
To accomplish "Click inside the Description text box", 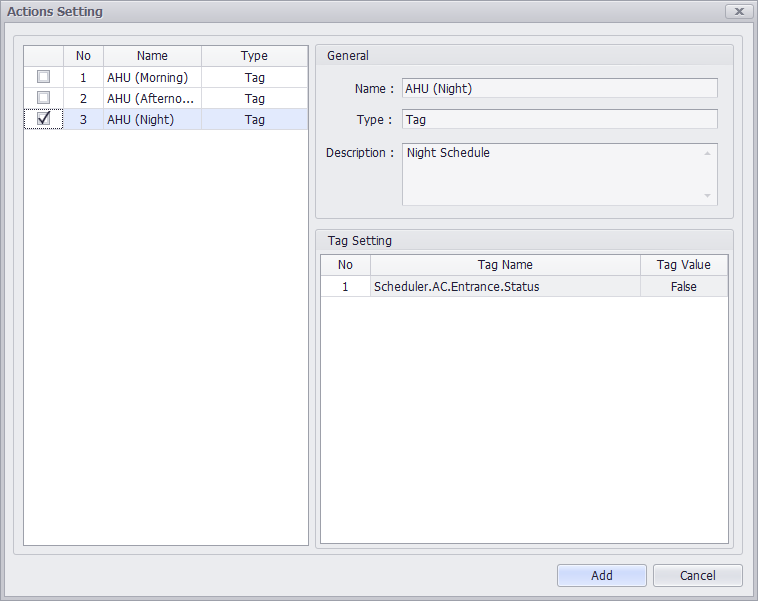I will pyautogui.click(x=552, y=174).
